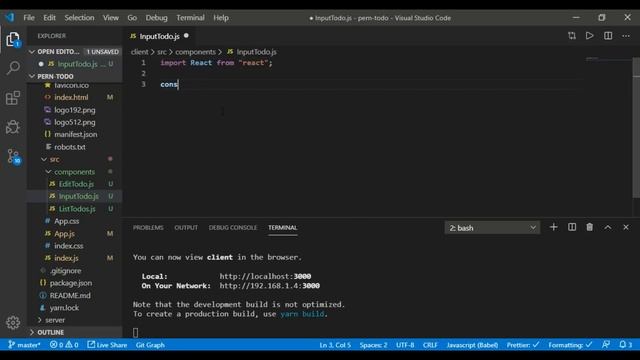This screenshot has height=360, width=640.
Task: Open the Debug menu
Action: click(156, 18)
